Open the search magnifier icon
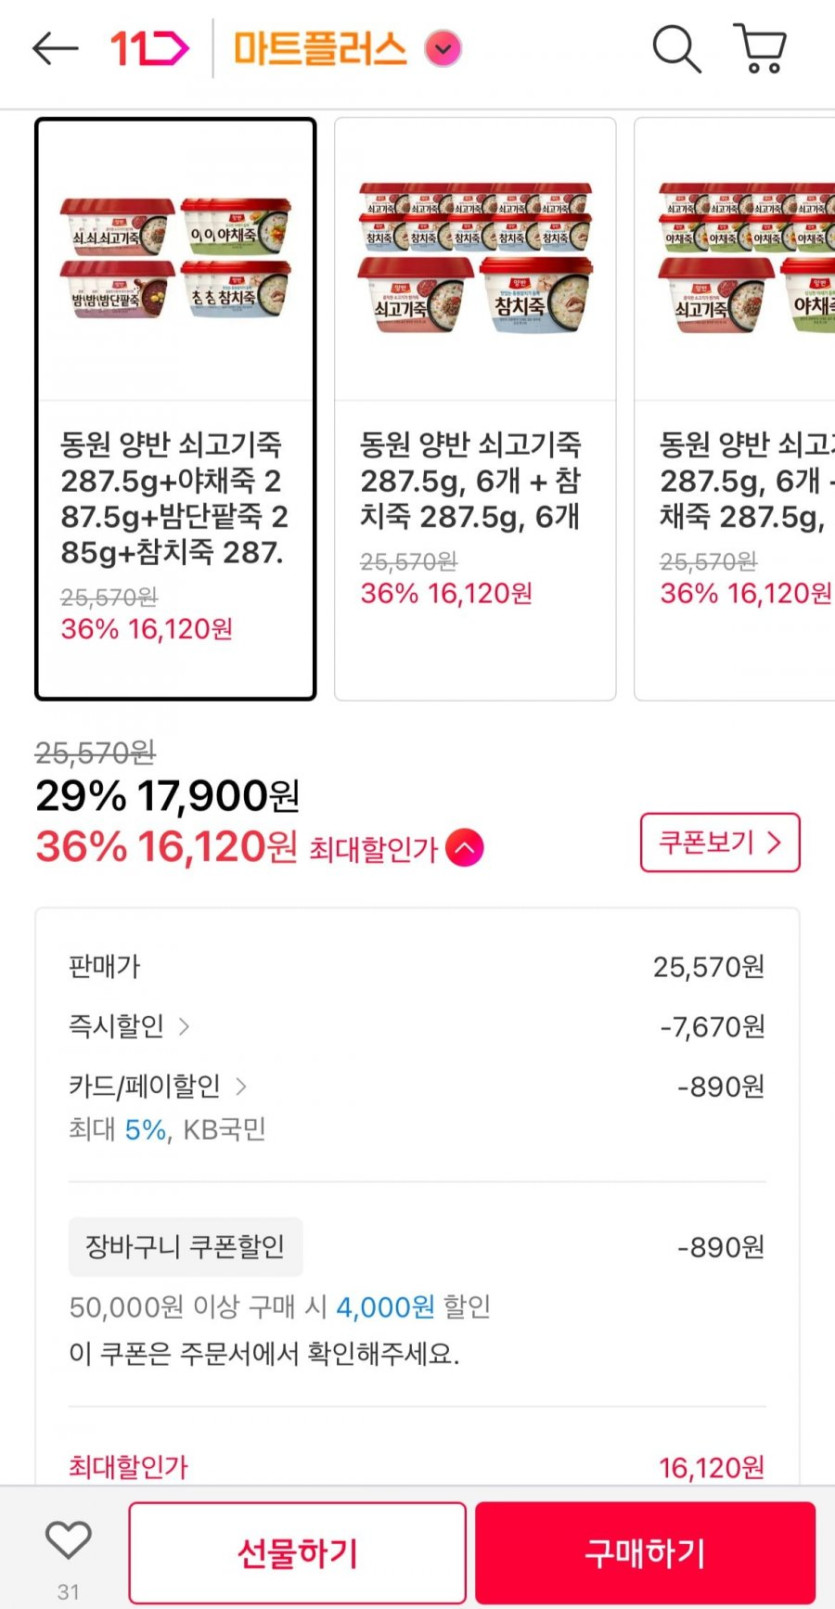 (676, 48)
